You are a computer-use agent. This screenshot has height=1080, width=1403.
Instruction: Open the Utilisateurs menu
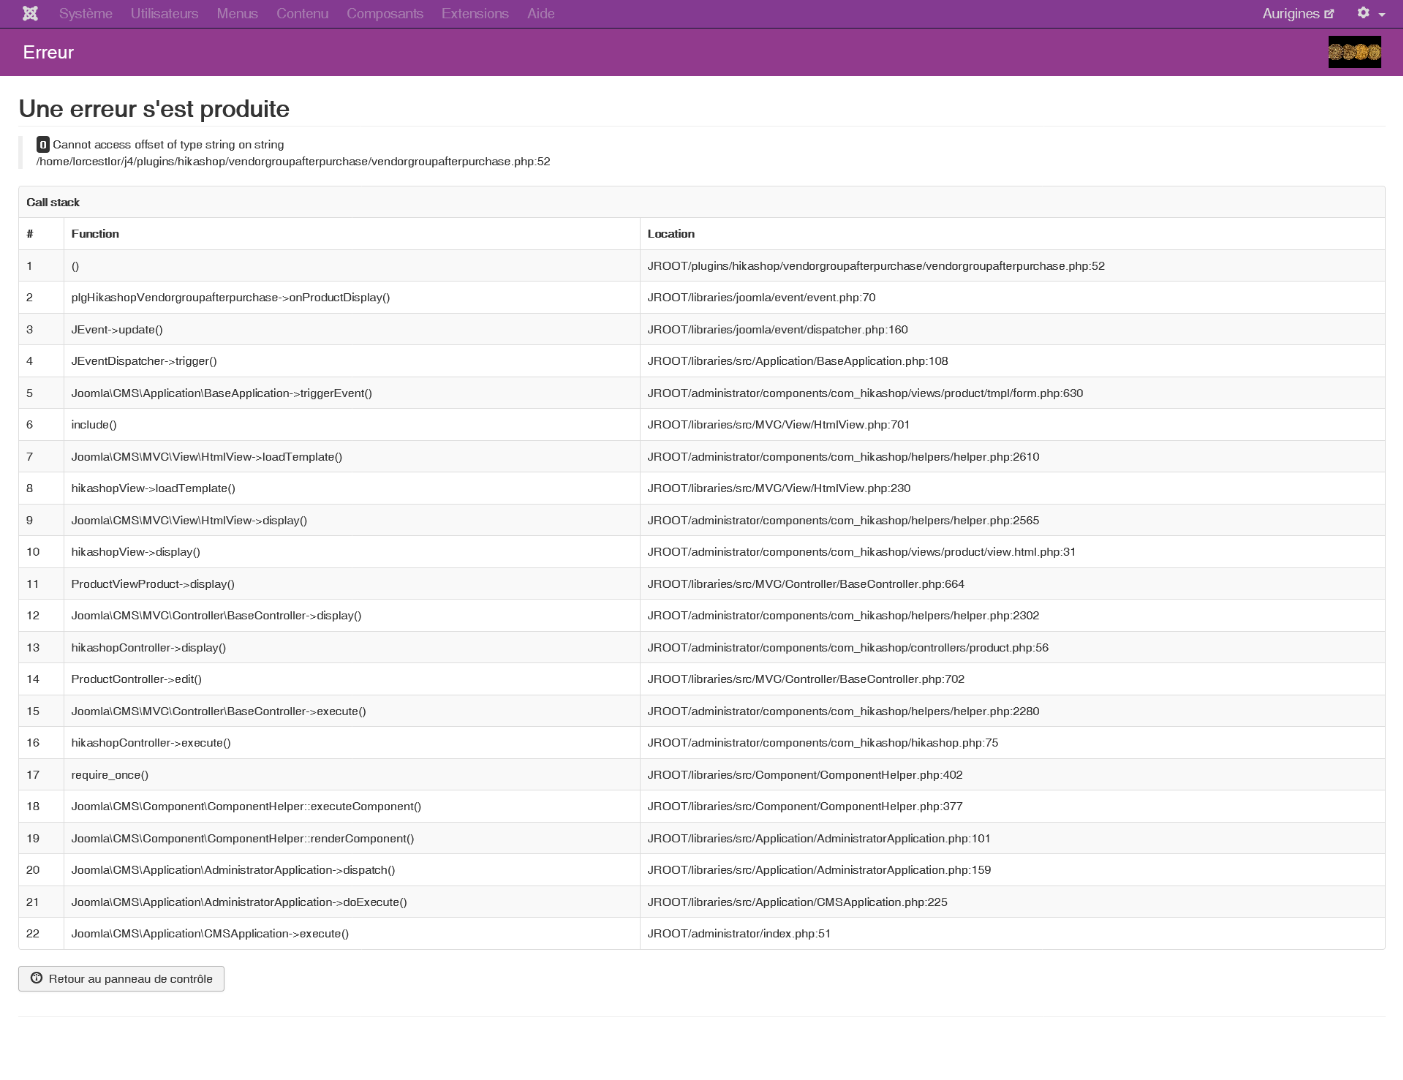tap(164, 13)
